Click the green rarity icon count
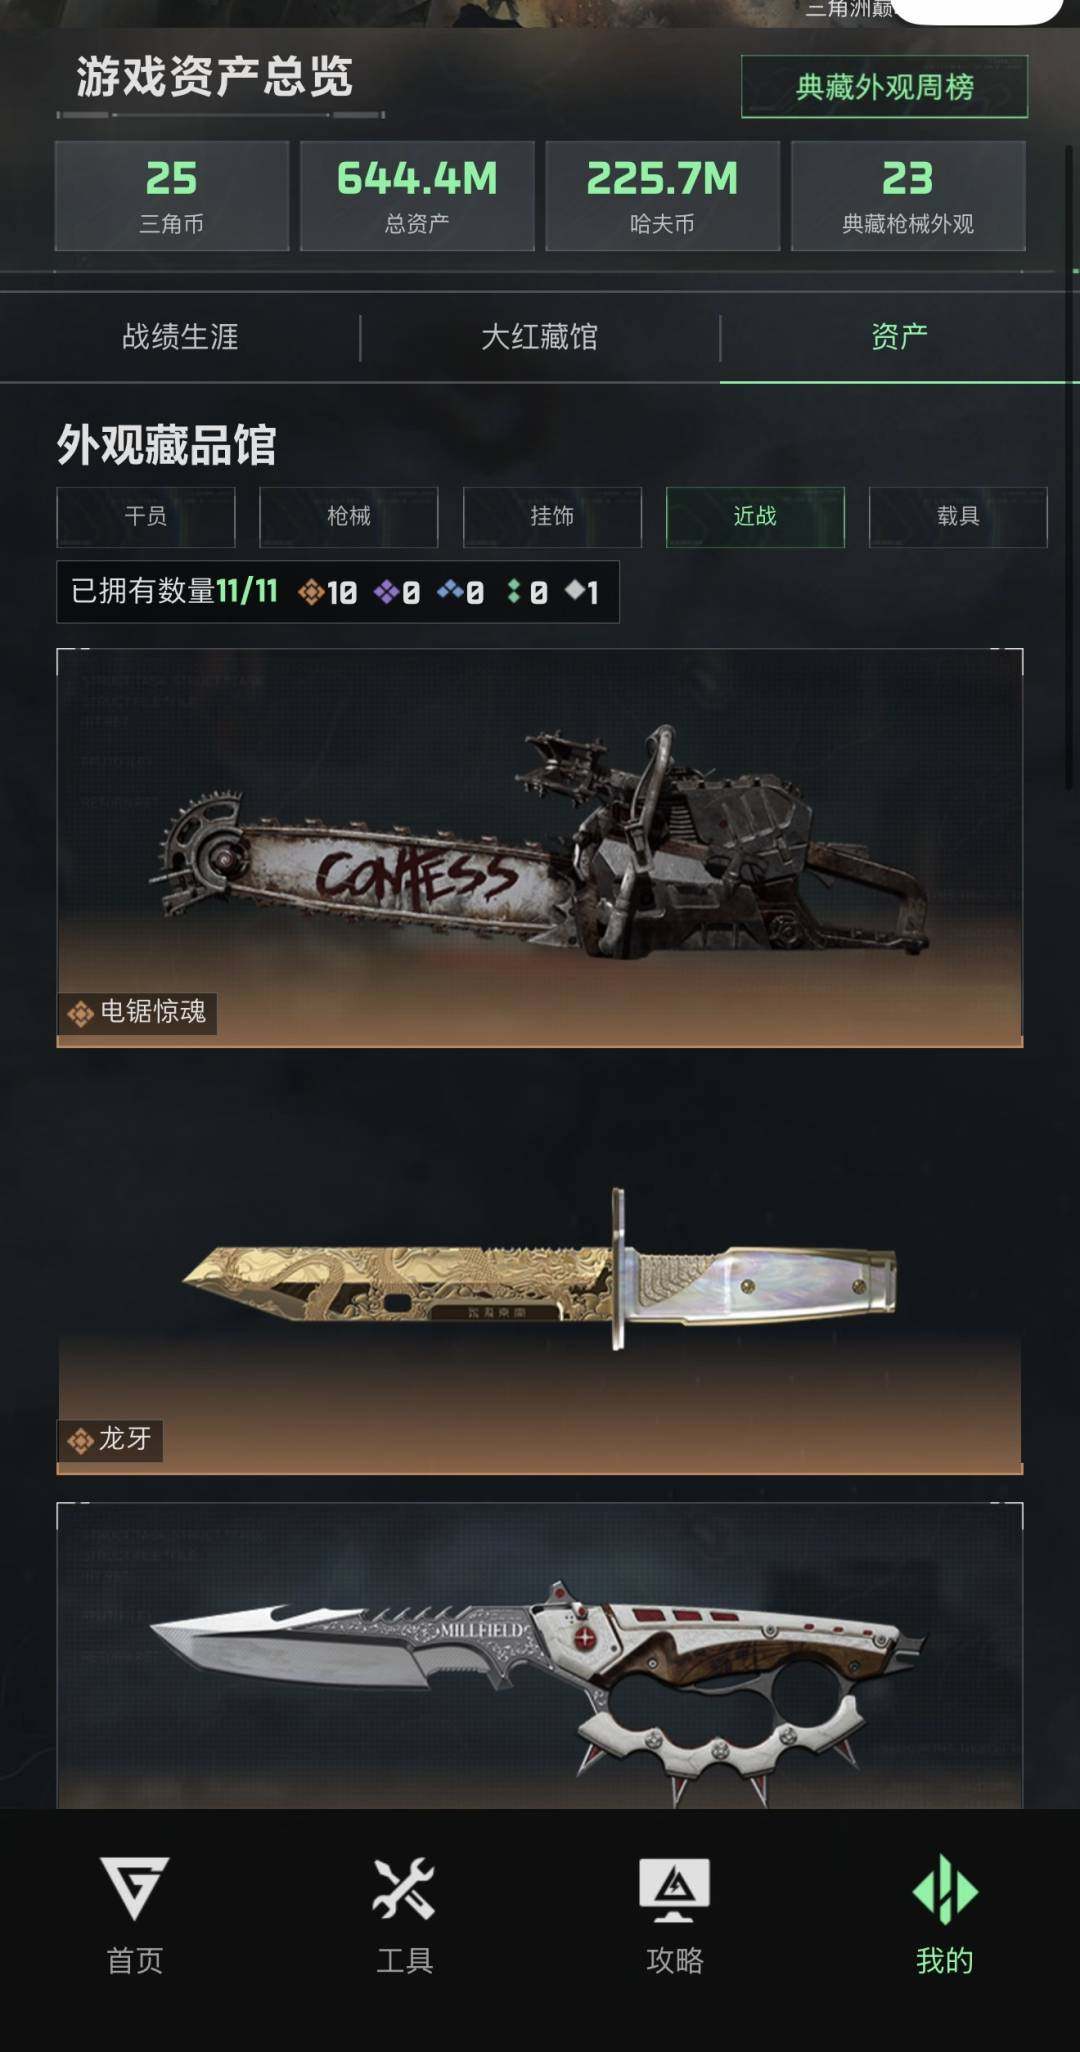This screenshot has height=2052, width=1080. pos(527,592)
